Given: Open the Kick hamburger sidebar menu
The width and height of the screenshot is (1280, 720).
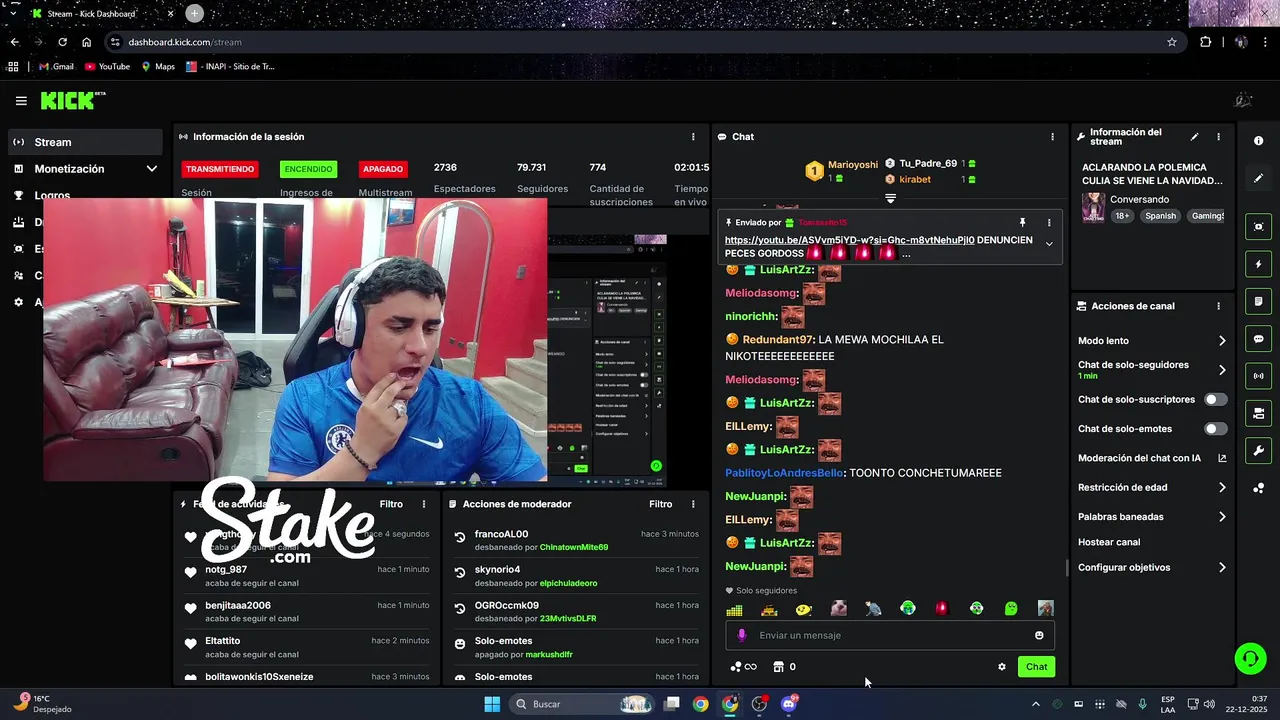Looking at the screenshot, I should (21, 101).
